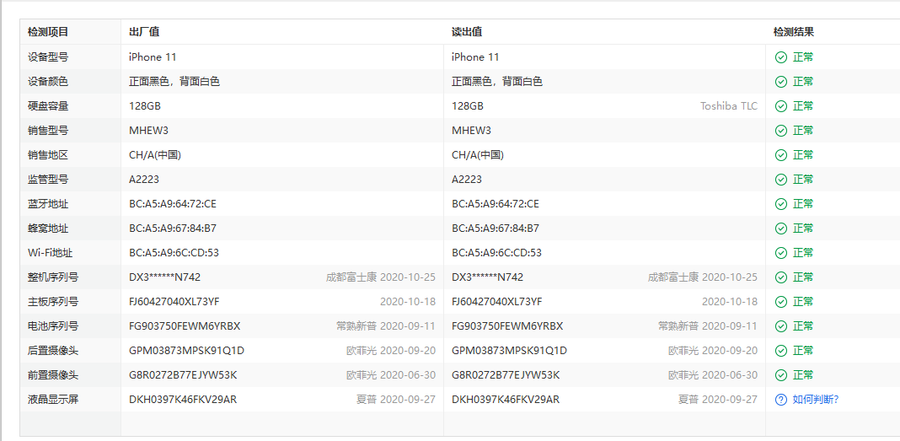Click the 检测项目 column header
Viewport: 900px width, 441px height.
tap(48, 32)
